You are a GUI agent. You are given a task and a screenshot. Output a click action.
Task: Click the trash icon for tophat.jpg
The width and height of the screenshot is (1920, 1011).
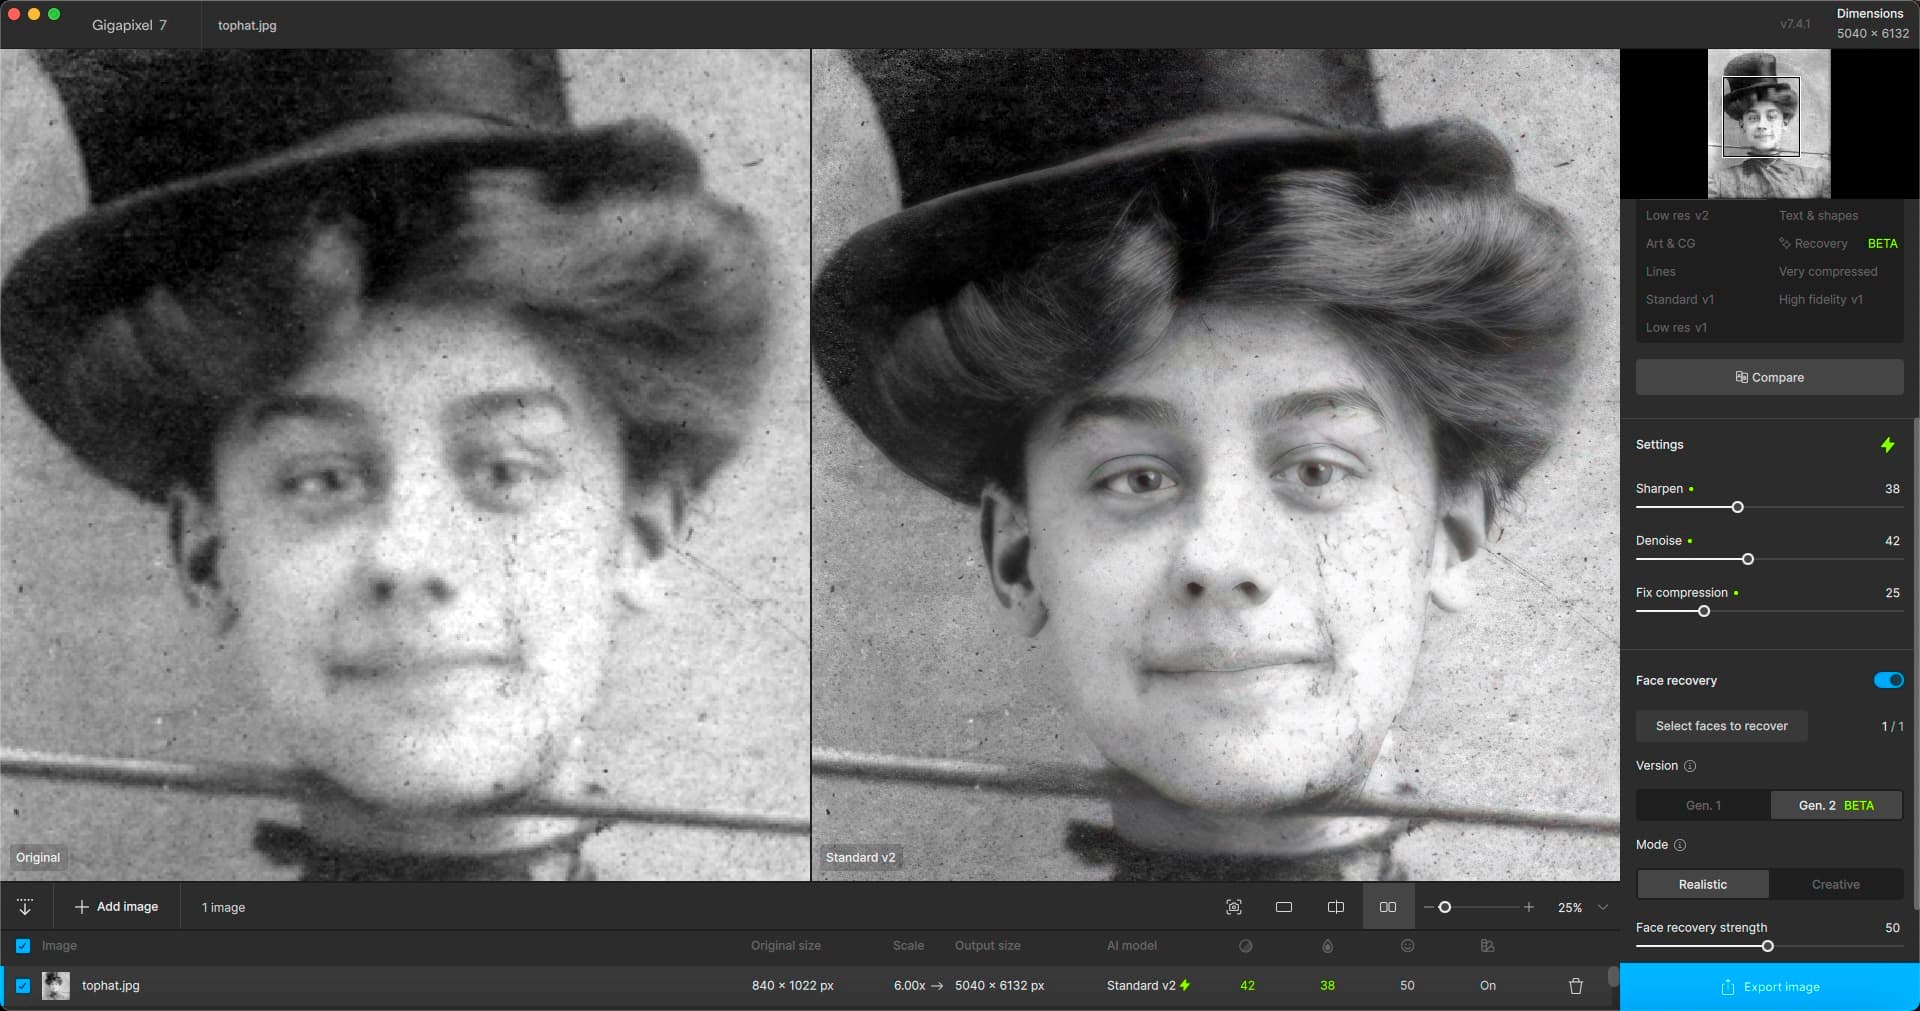1576,986
